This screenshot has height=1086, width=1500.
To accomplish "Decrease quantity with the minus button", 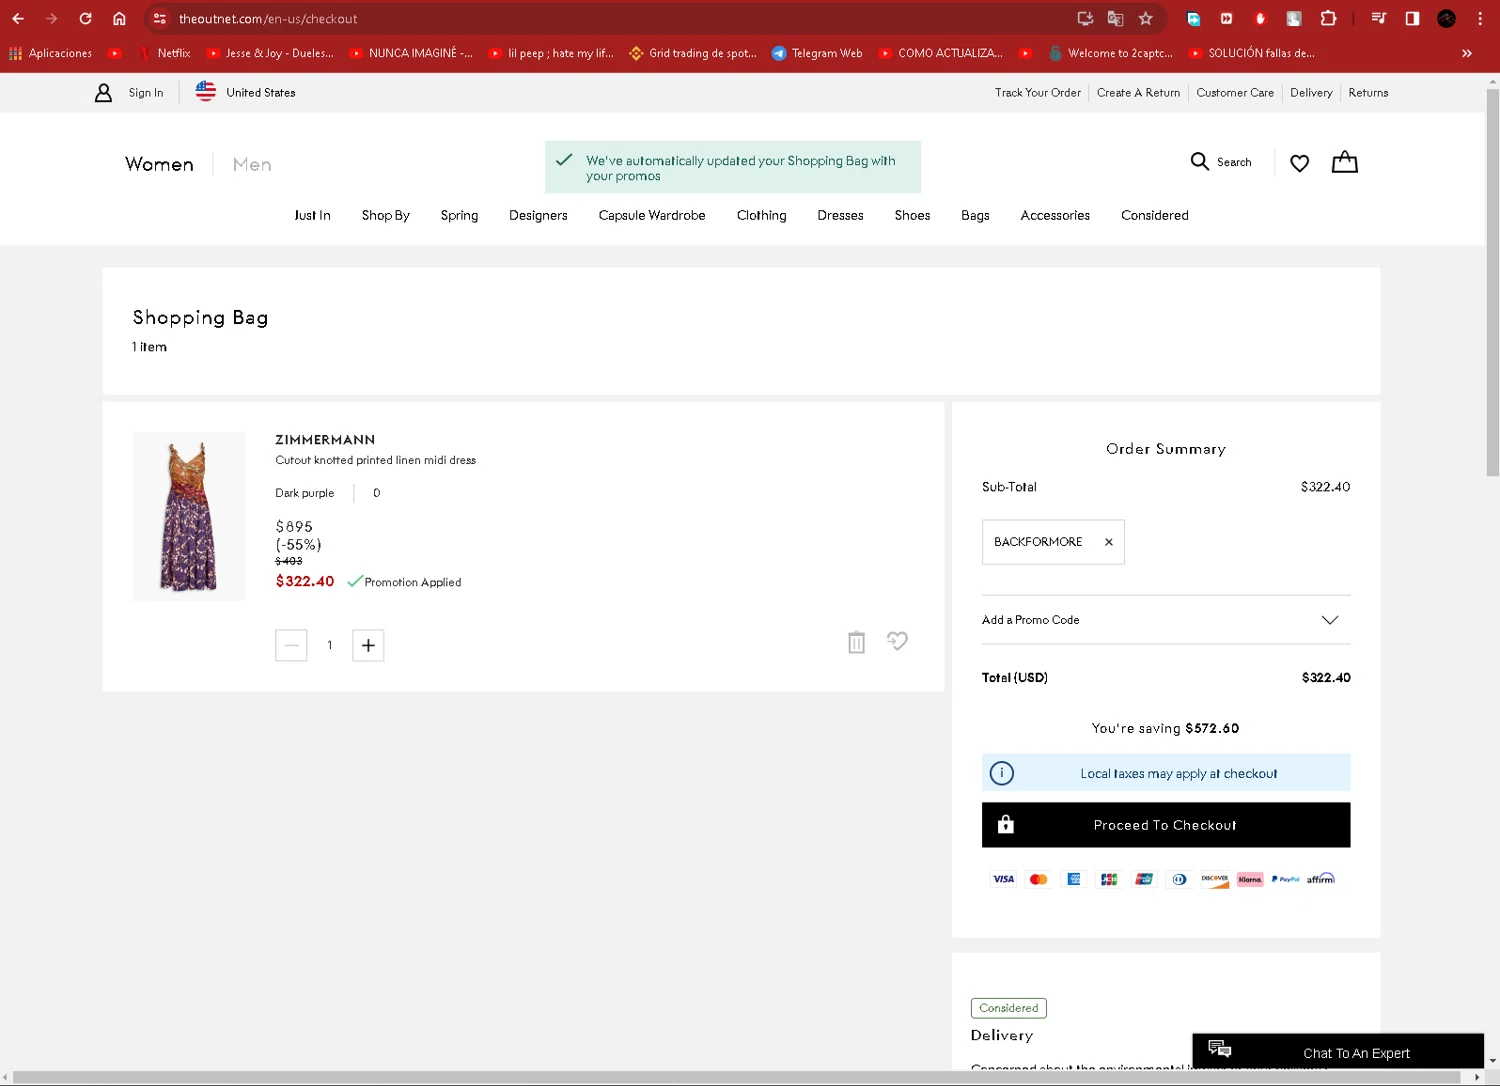I will tap(291, 645).
